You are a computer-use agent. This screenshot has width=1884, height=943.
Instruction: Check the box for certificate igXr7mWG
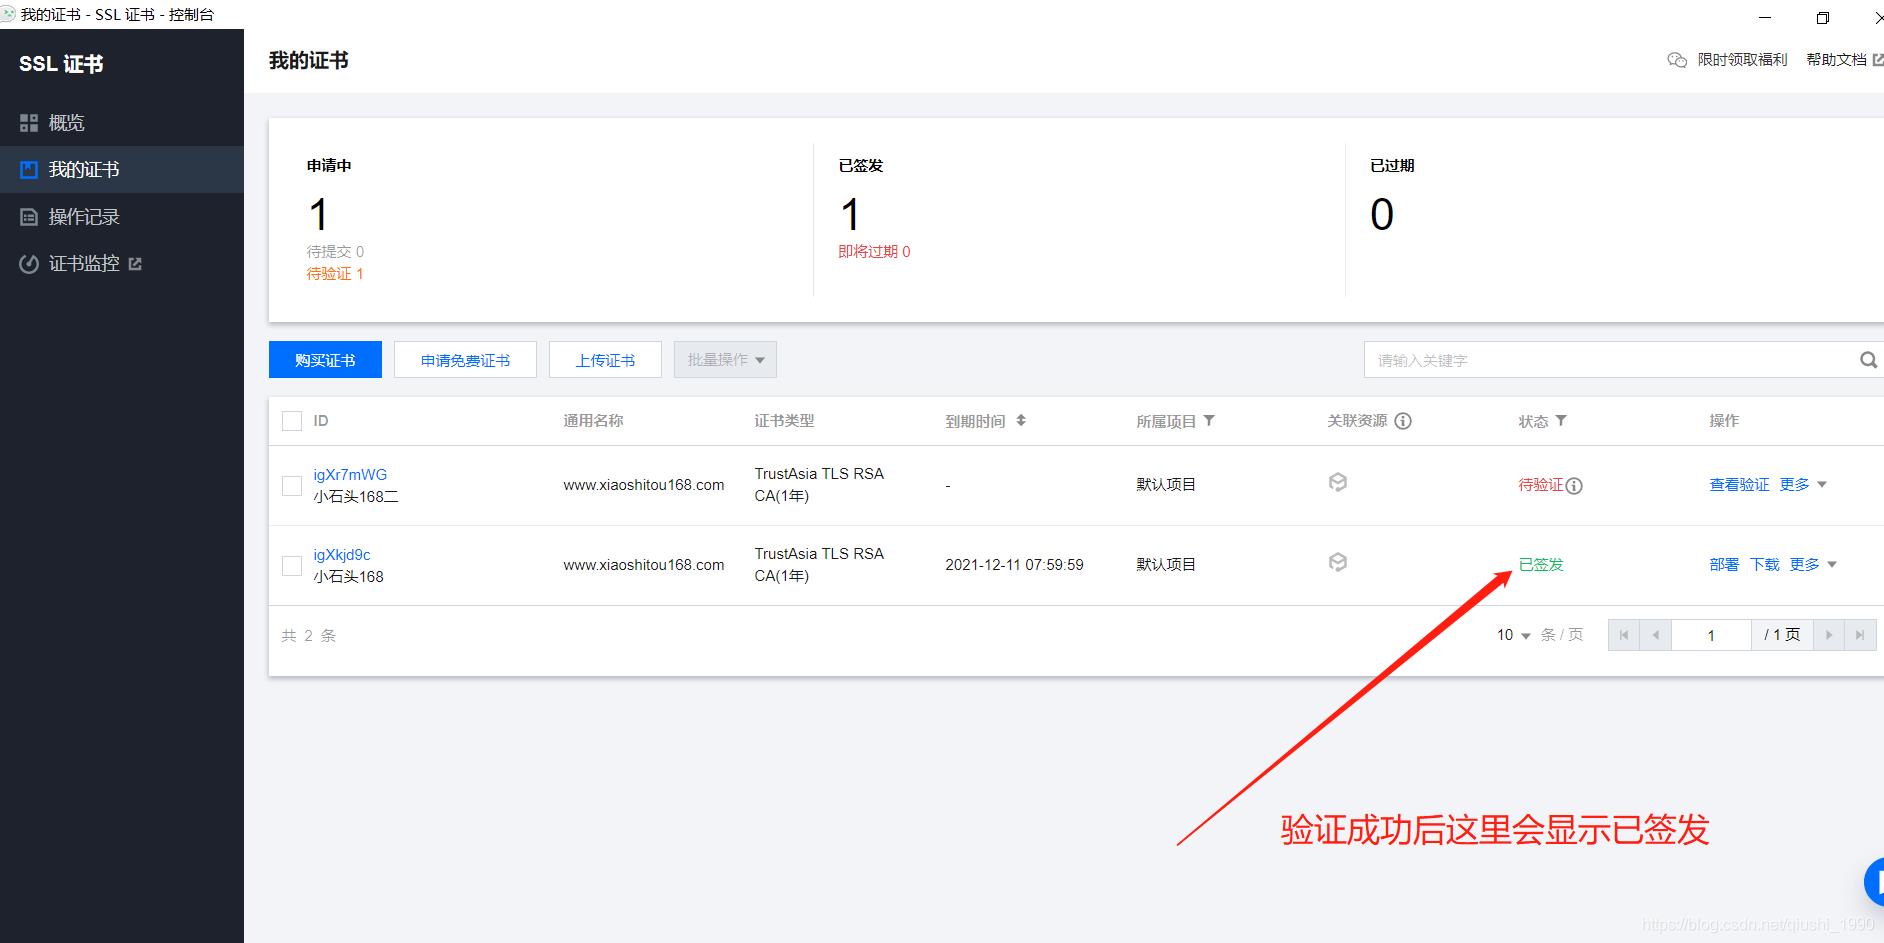point(292,486)
